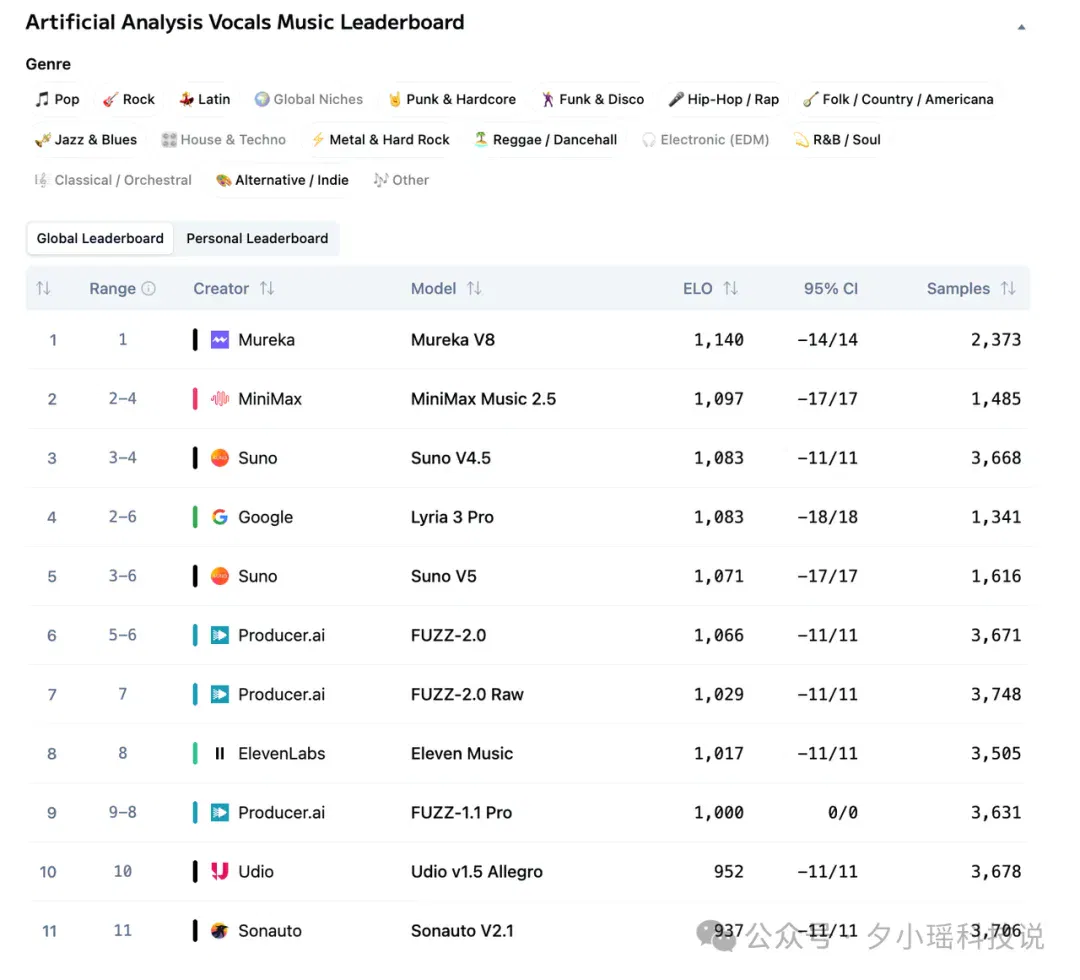
Task: Click the FUZZ-2.0 Raw model name
Action: click(x=467, y=694)
